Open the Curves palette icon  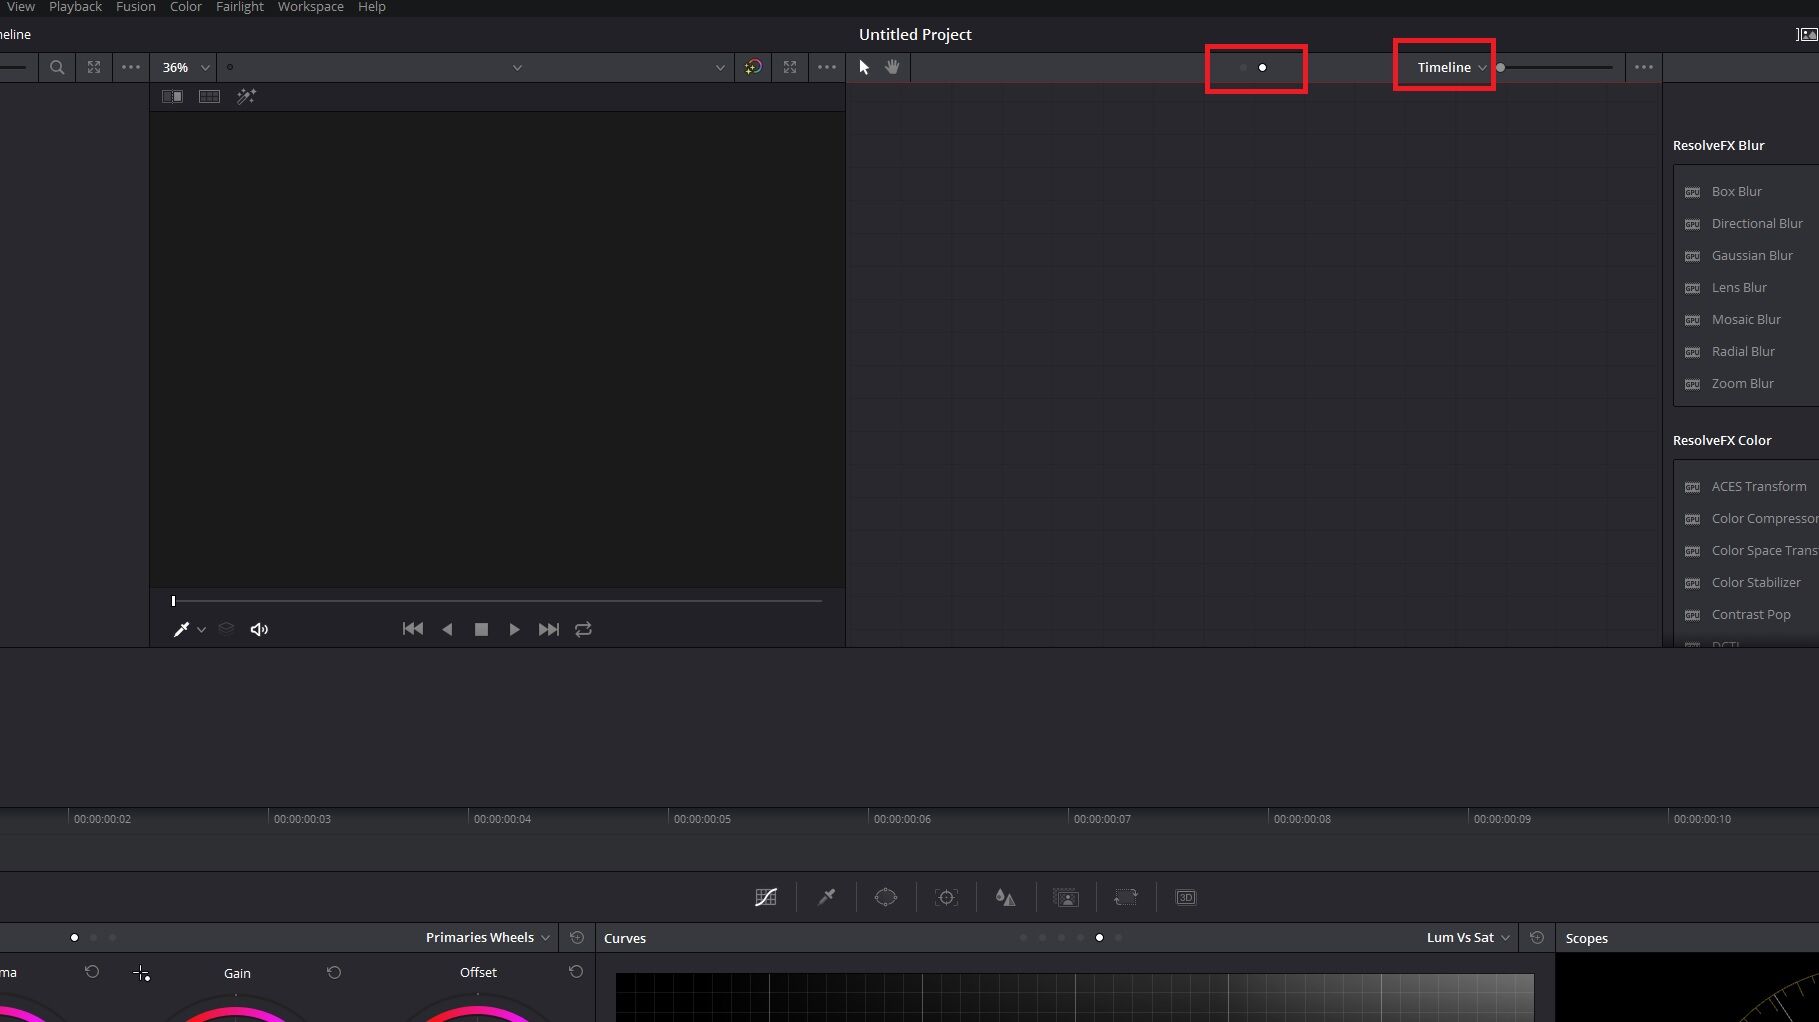click(766, 897)
